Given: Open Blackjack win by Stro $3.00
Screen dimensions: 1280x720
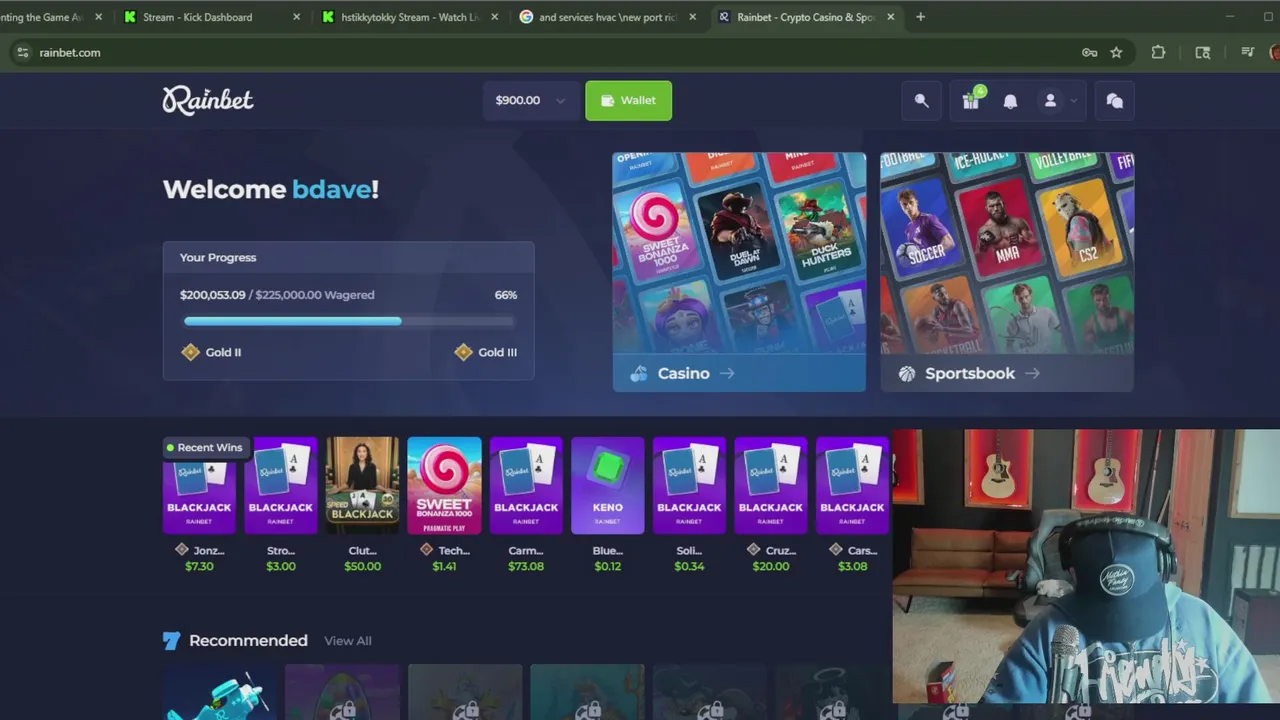Looking at the screenshot, I should point(281,485).
